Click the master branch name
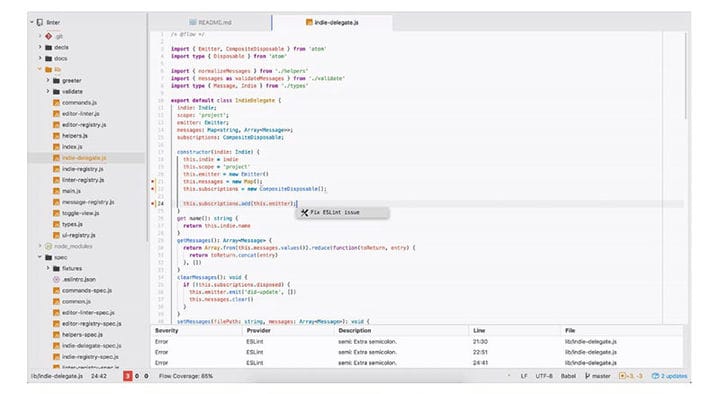Viewport: 720px width, 394px height. pyautogui.click(x=601, y=376)
